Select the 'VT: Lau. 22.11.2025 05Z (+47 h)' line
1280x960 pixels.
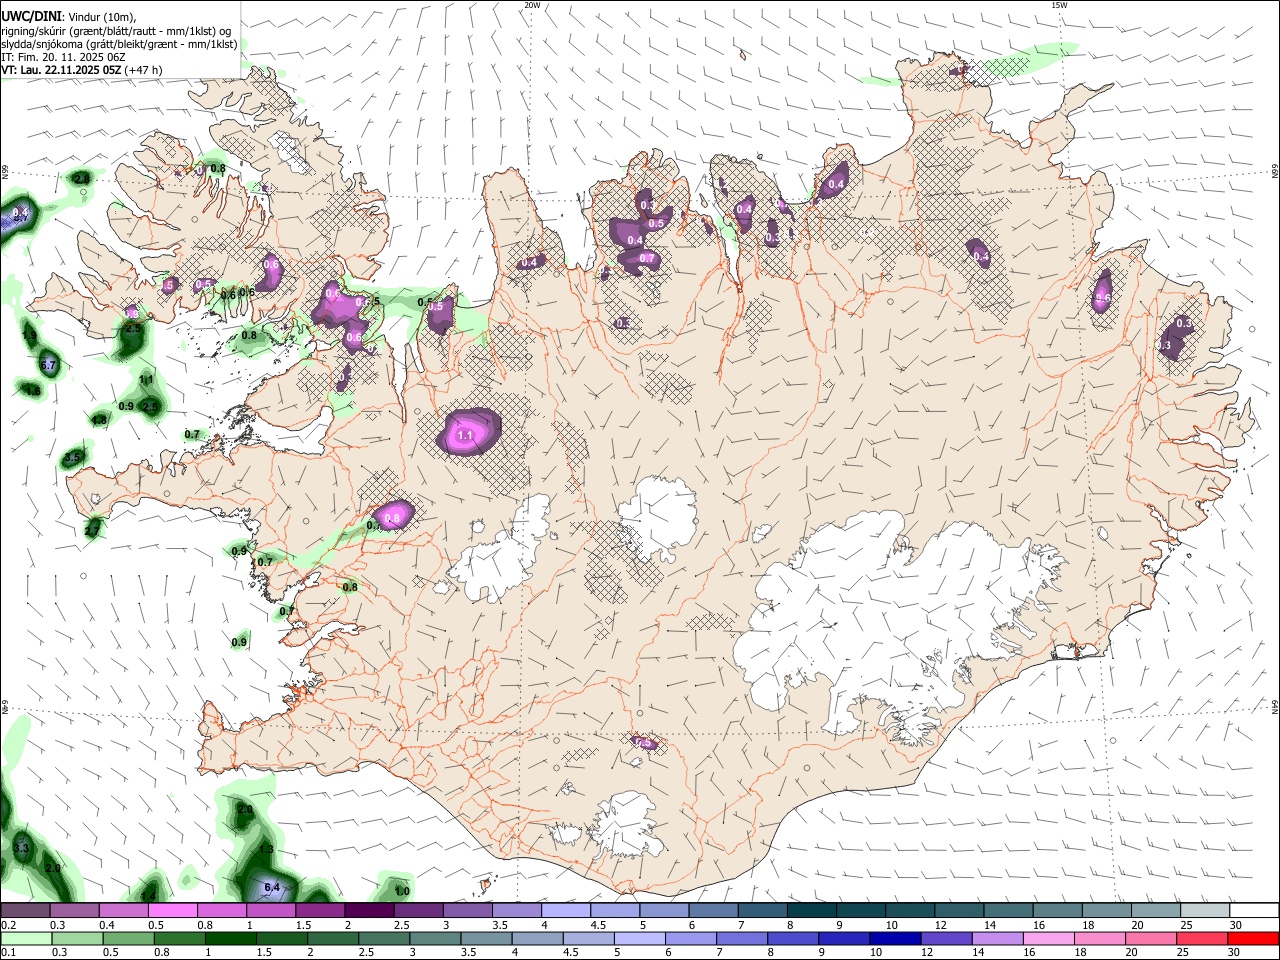pyautogui.click(x=82, y=70)
